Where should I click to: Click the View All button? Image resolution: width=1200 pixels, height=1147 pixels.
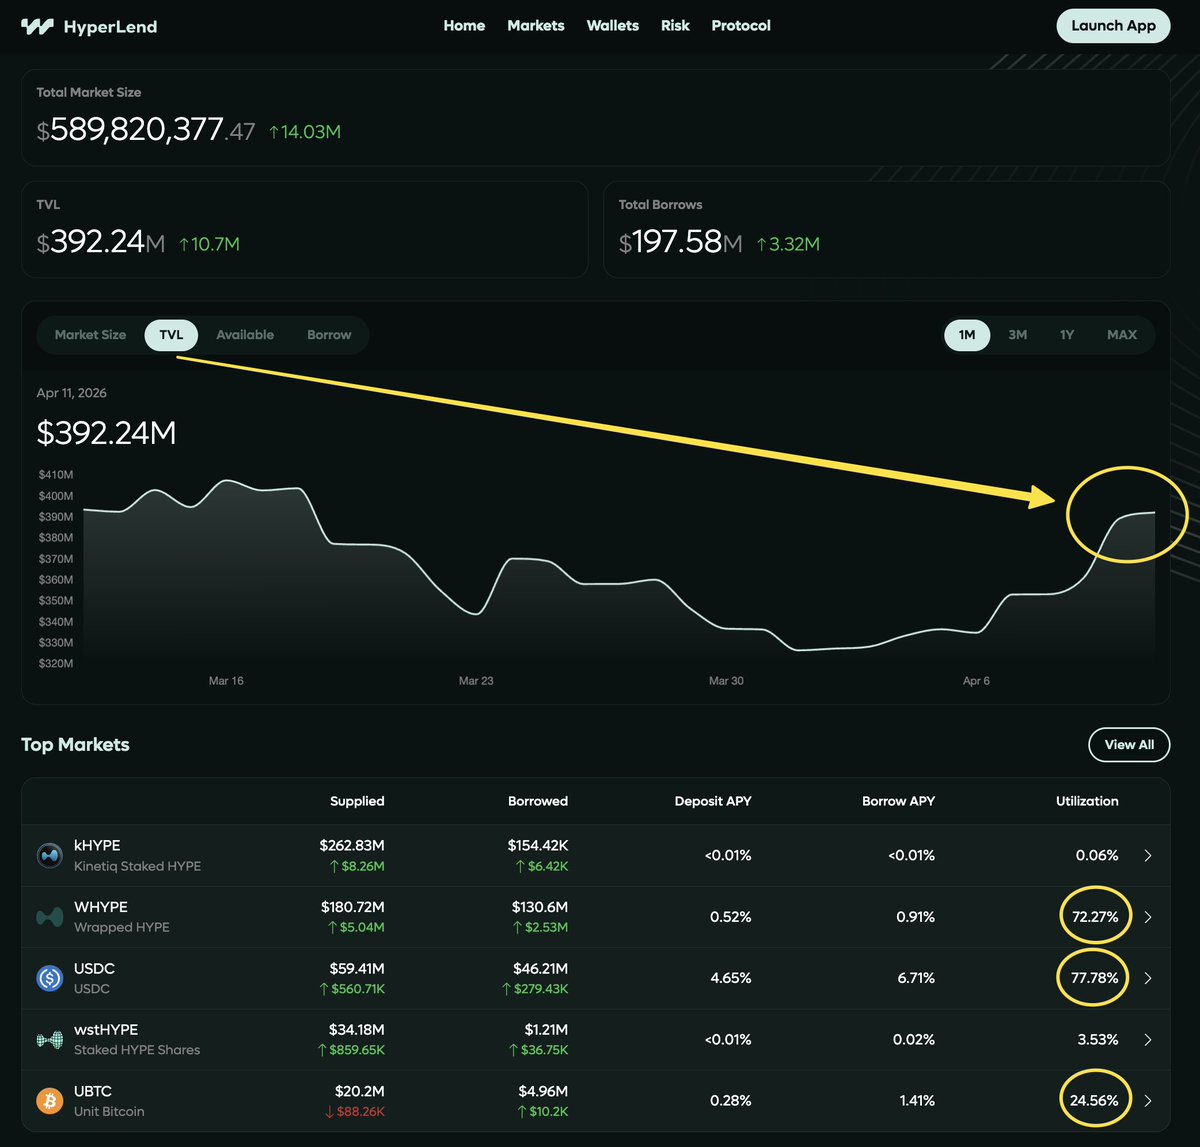point(1129,745)
